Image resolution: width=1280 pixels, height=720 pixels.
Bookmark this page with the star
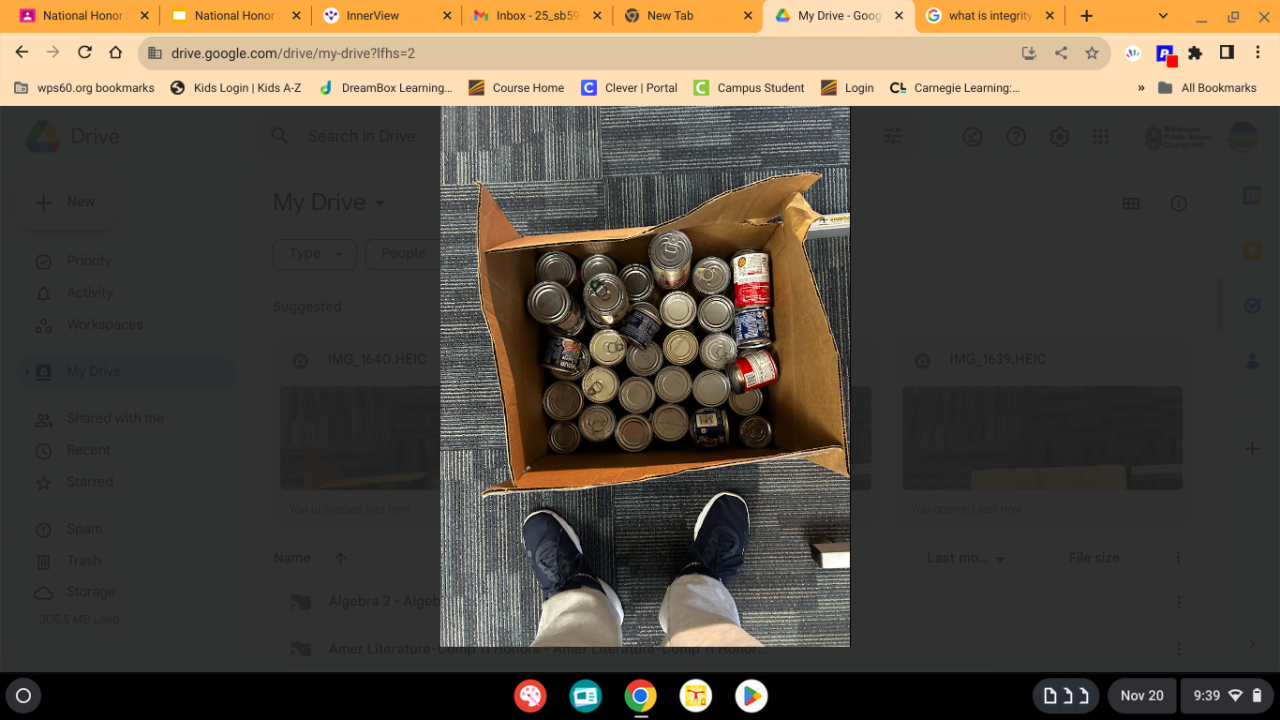coord(1091,53)
